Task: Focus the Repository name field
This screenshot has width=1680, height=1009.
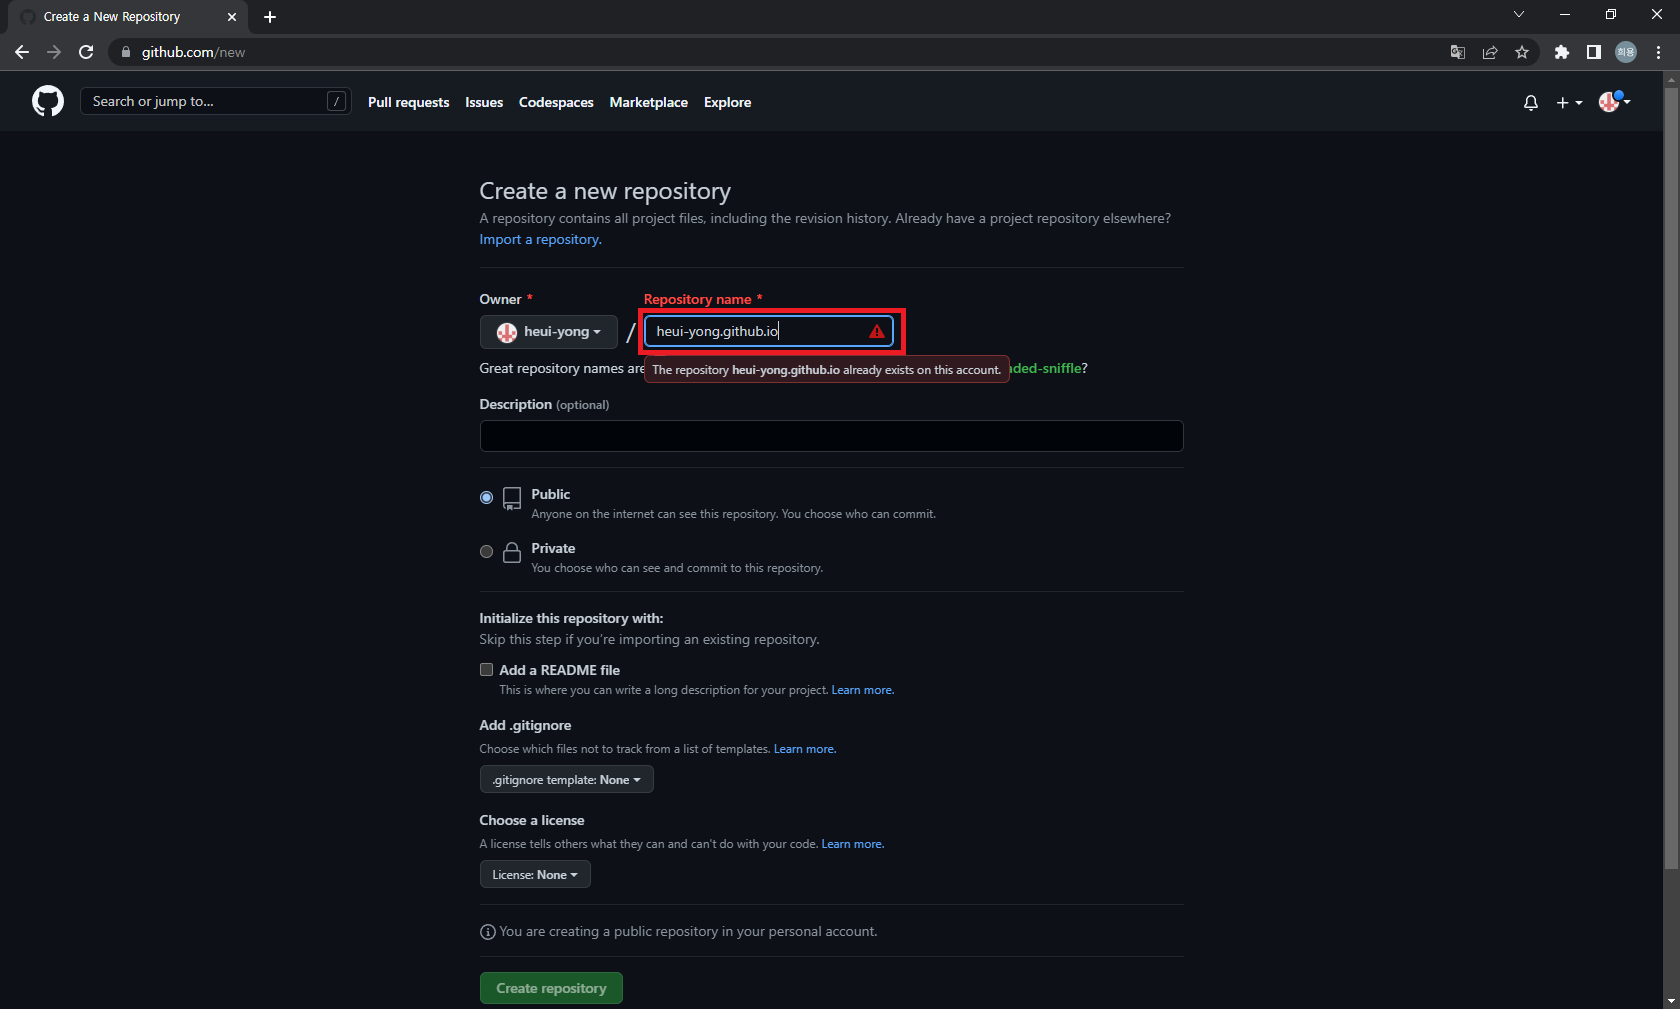Action: pyautogui.click(x=768, y=331)
